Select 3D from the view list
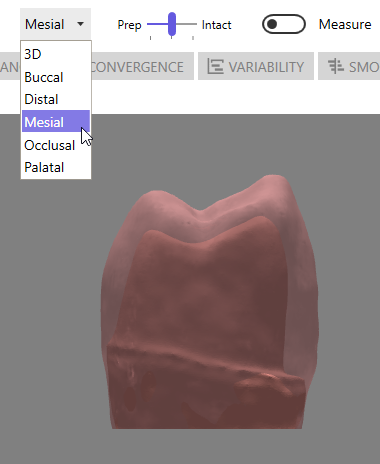The height and width of the screenshot is (464, 380). (56, 54)
